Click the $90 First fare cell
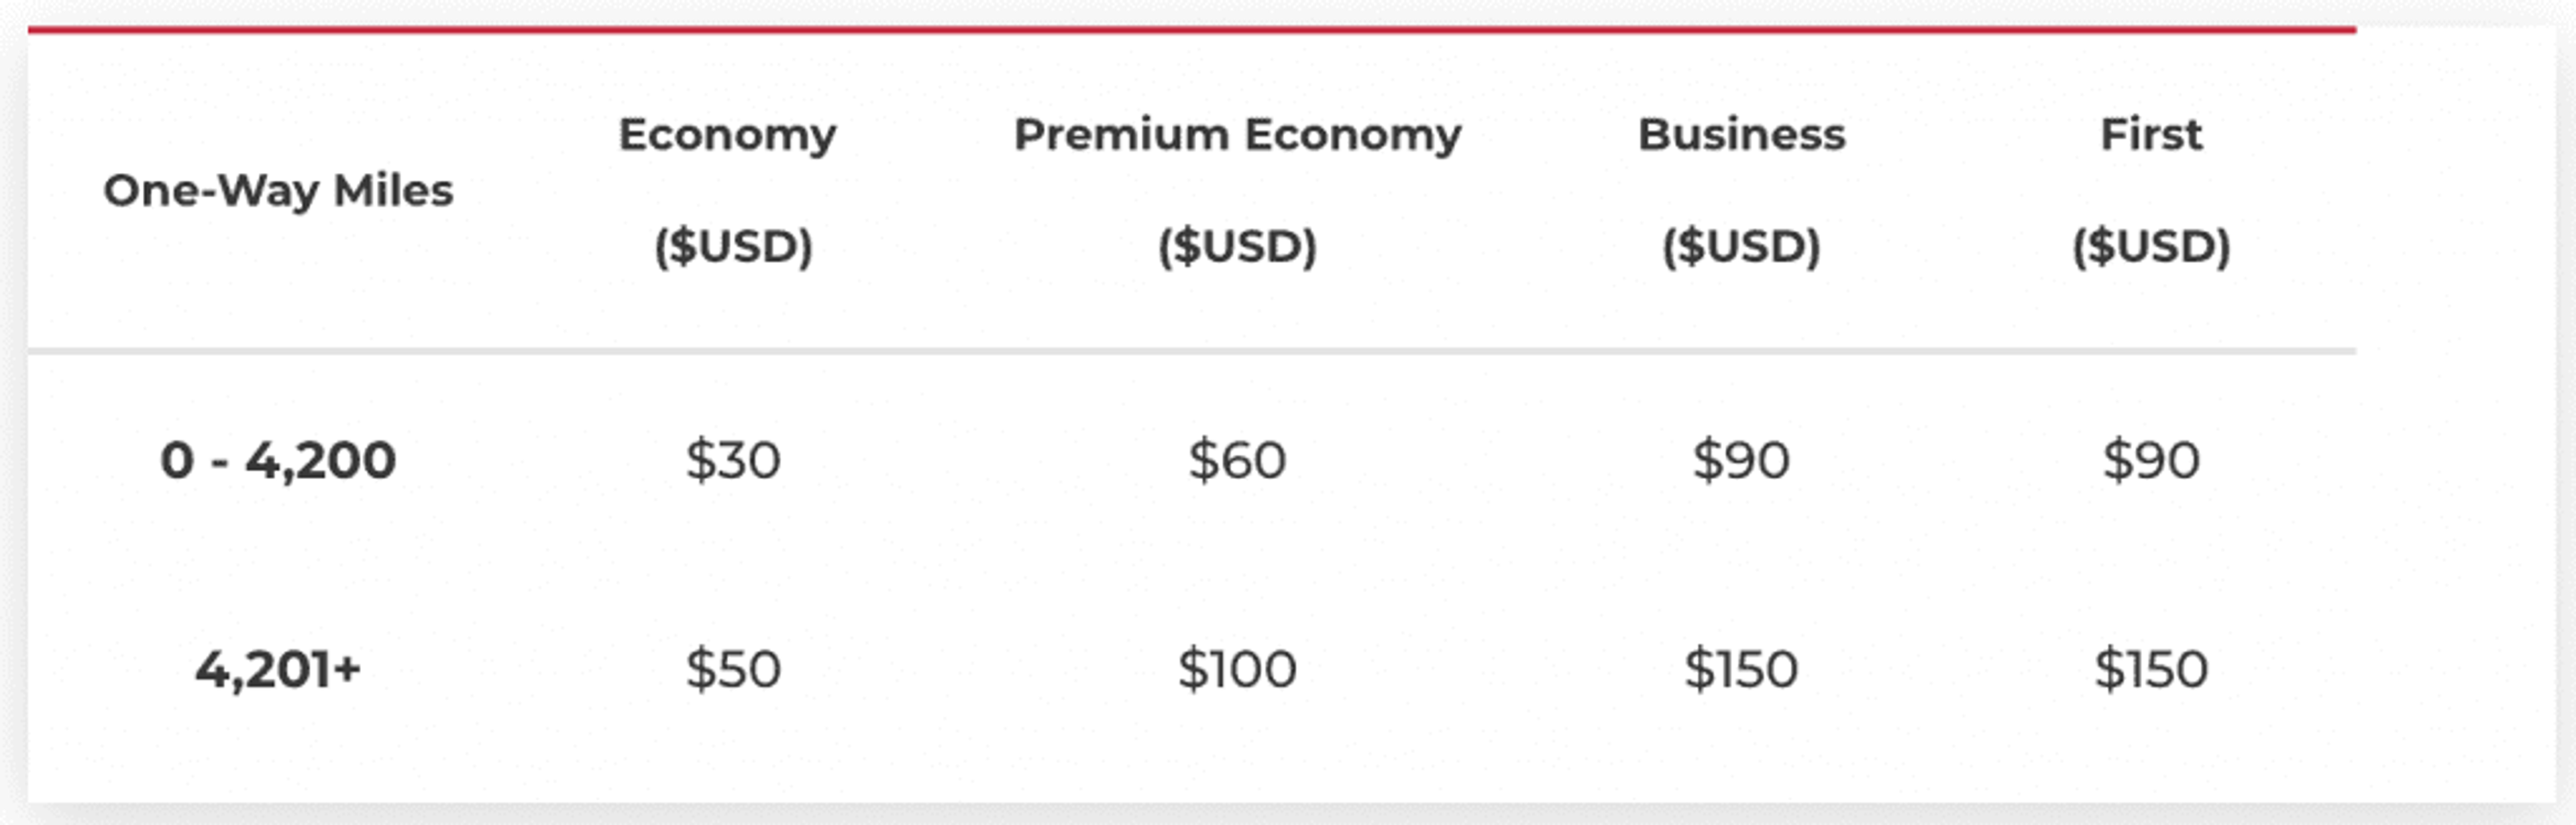The height and width of the screenshot is (825, 2576). pyautogui.click(x=2151, y=461)
